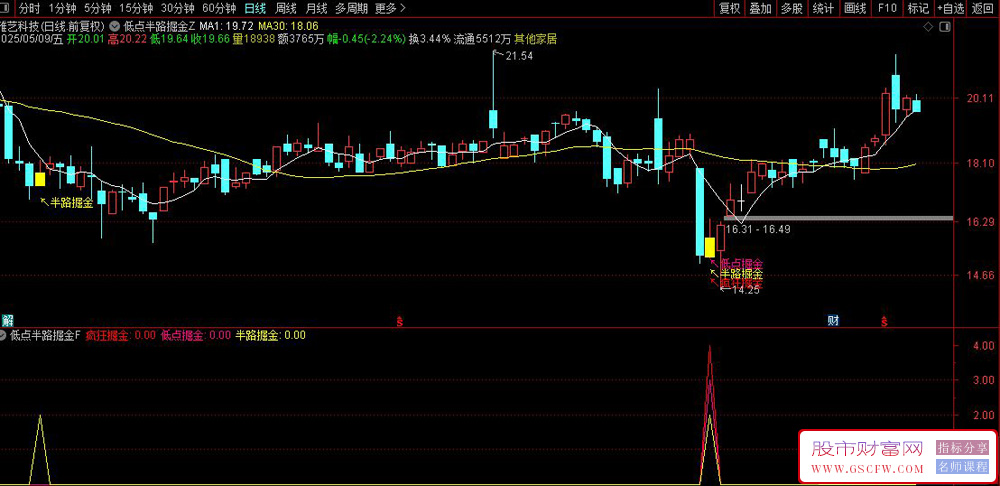
Task: Click the 18.10 price axis label
Action: click(979, 163)
